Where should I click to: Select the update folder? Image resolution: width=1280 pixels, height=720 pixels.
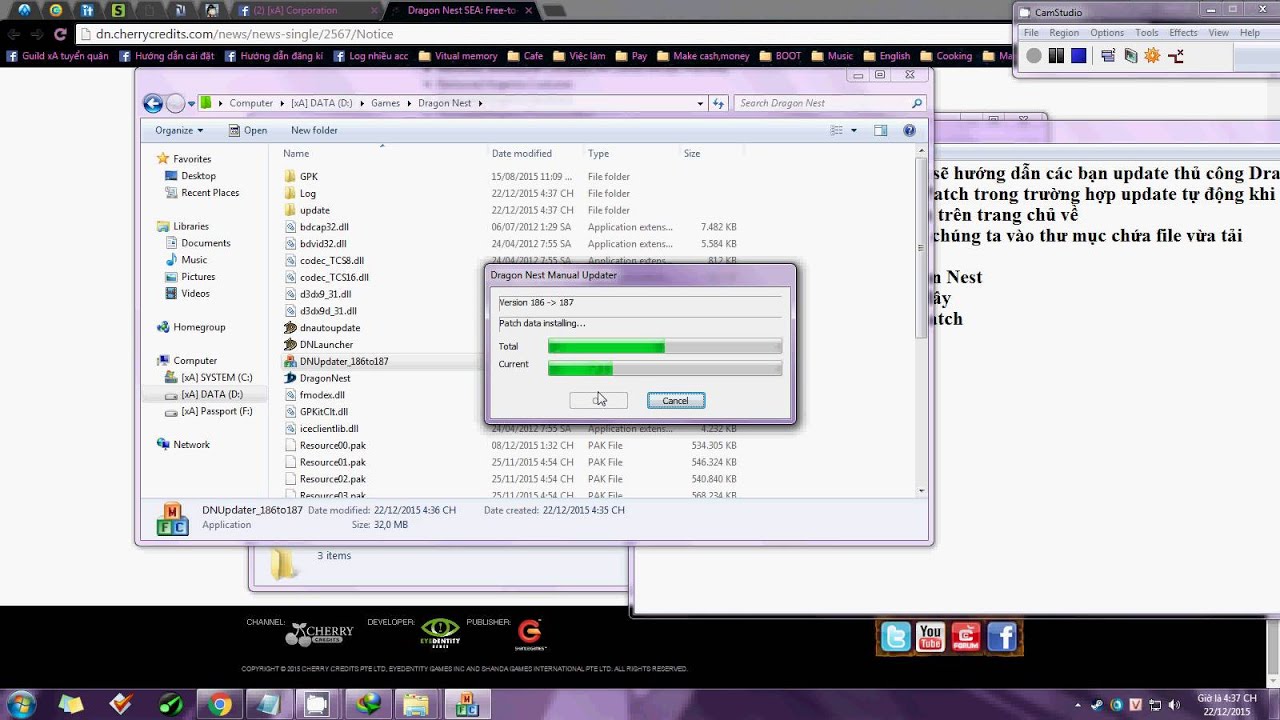click(x=314, y=211)
